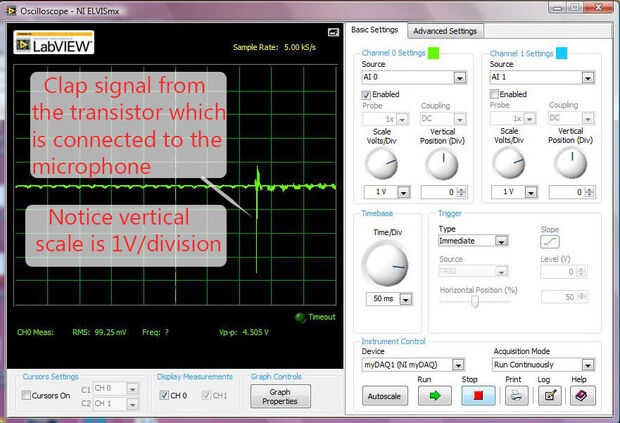
Task: Click the Channel 0 Vertical Position knob
Action: pos(442,164)
